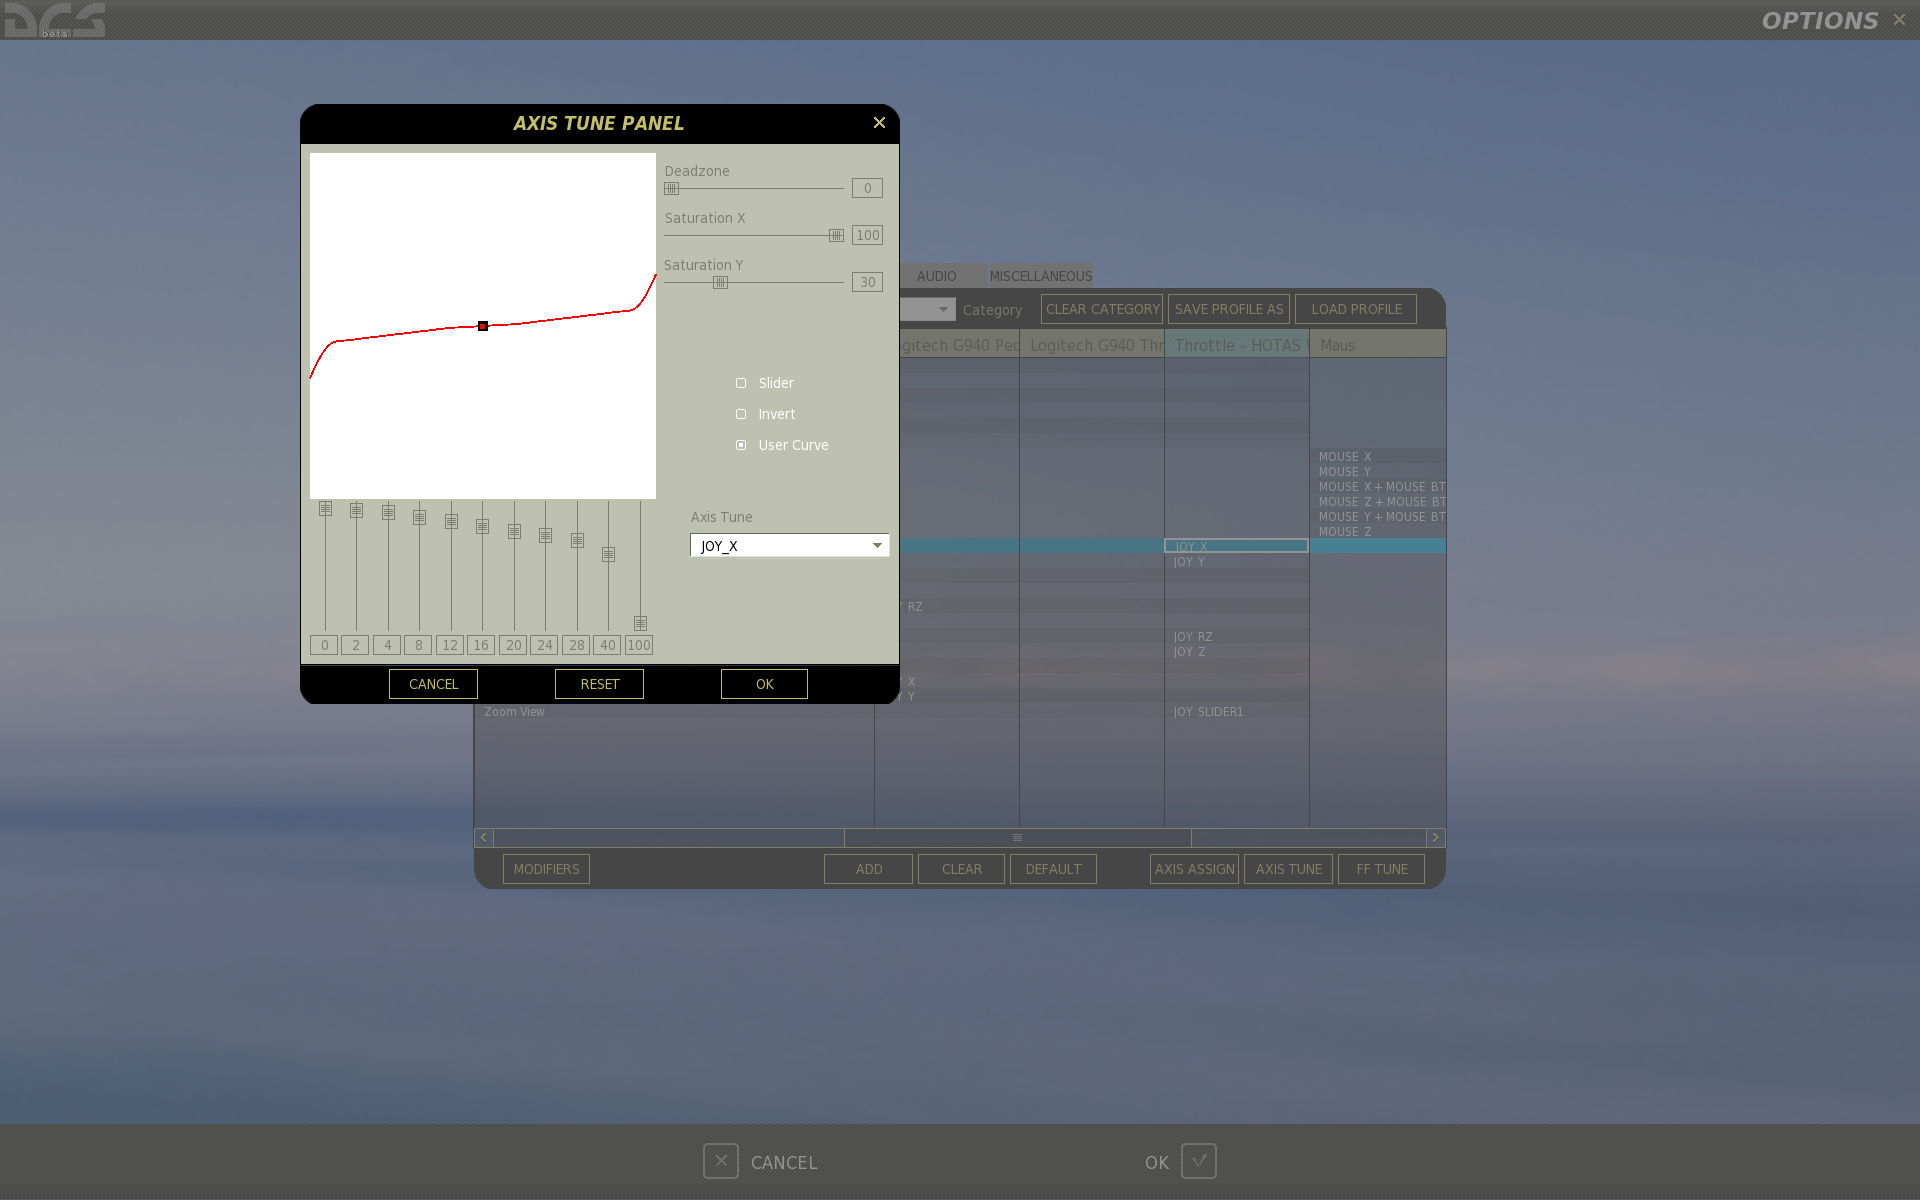Click the Axis Tune button
Screen dimensions: 1920x1200
(1288, 869)
